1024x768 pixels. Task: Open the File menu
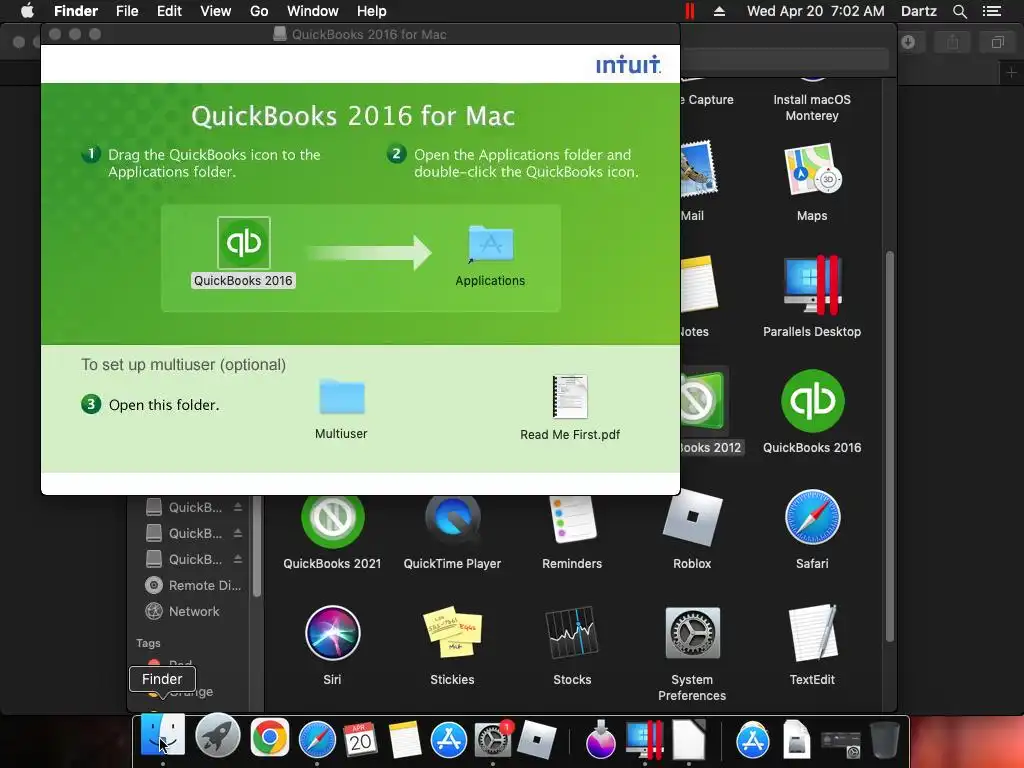pyautogui.click(x=127, y=11)
